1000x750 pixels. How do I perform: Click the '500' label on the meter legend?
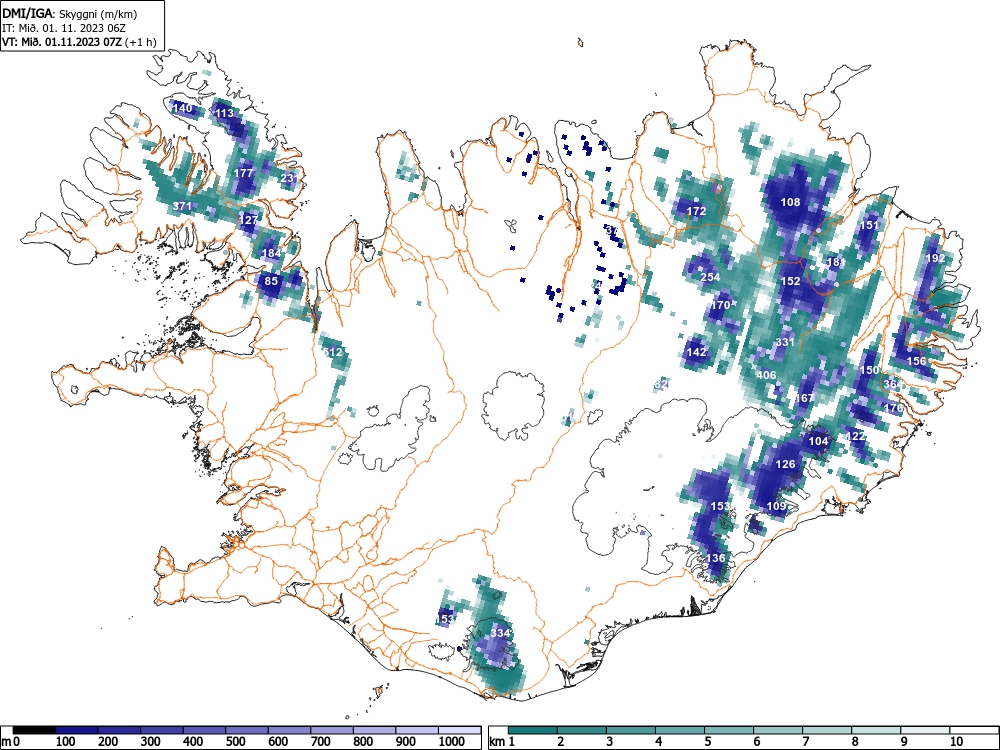(x=235, y=742)
